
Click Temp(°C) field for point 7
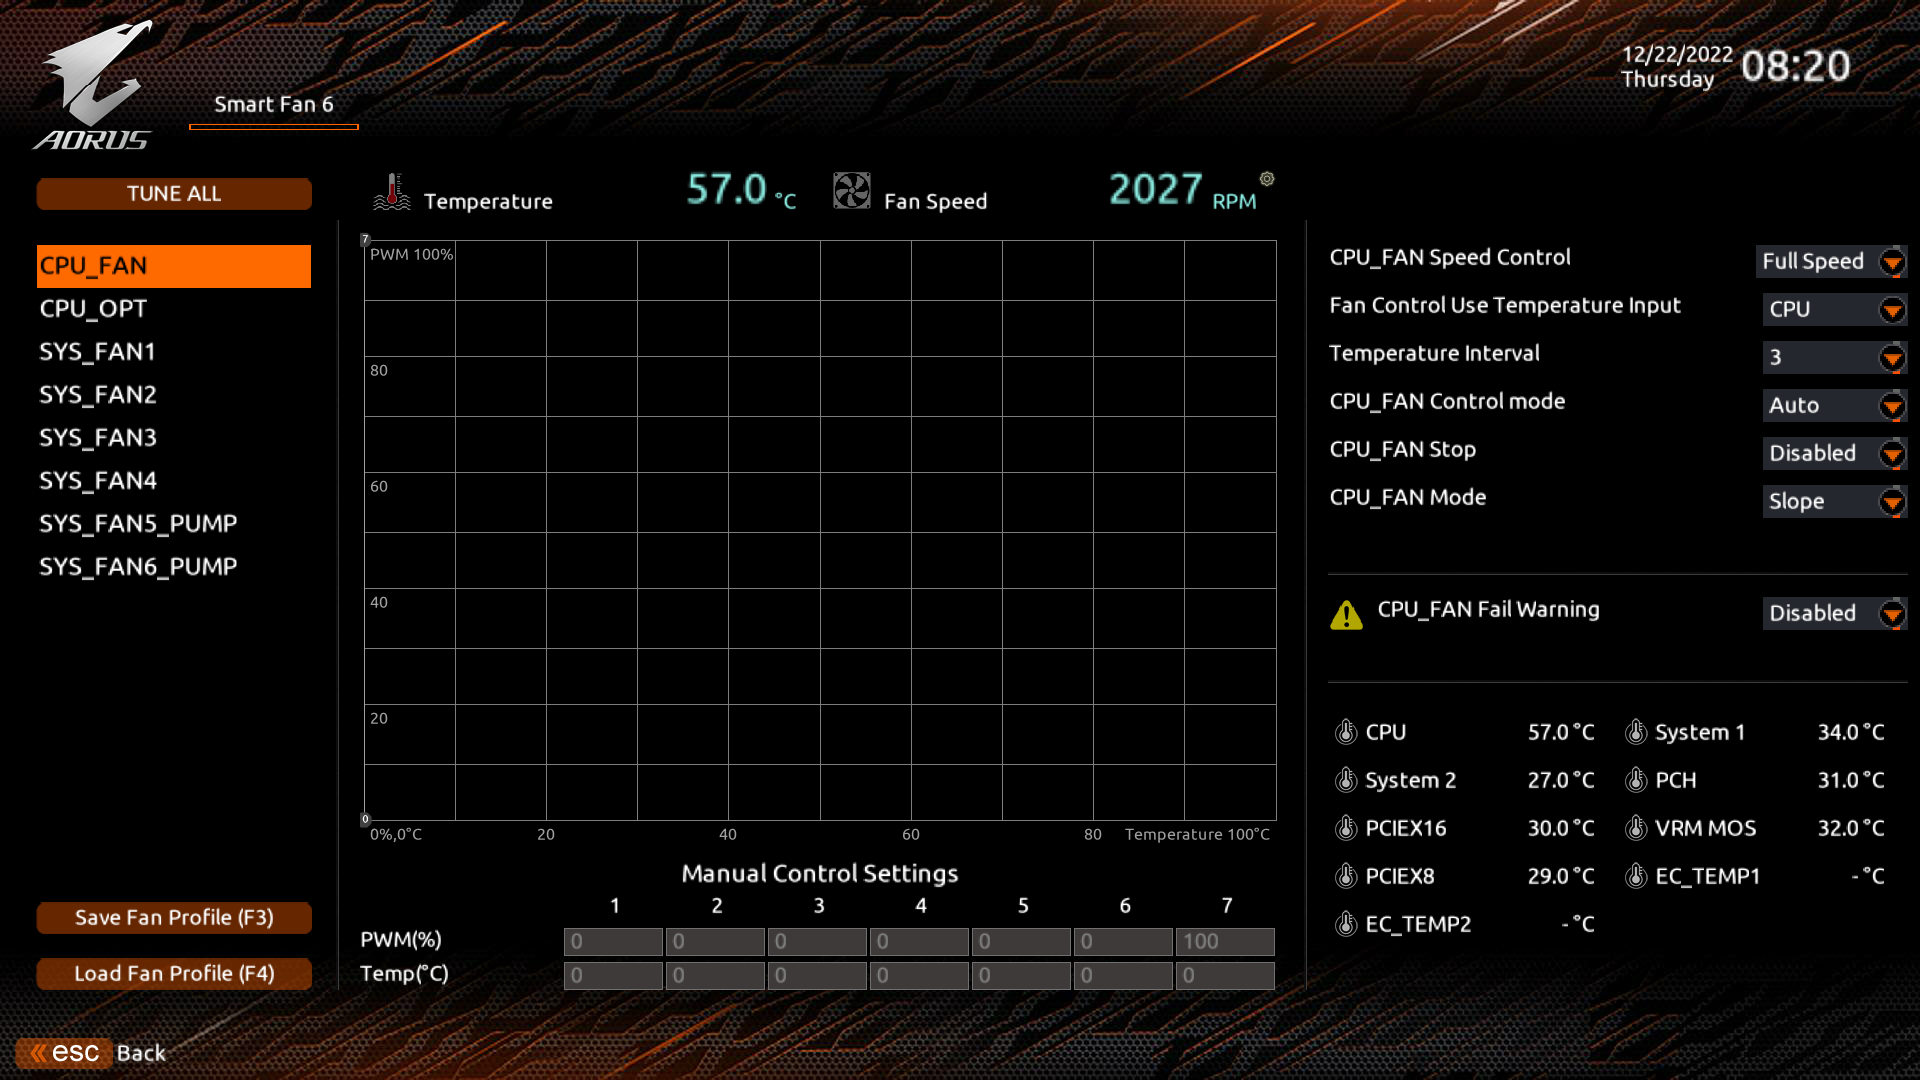click(x=1226, y=976)
